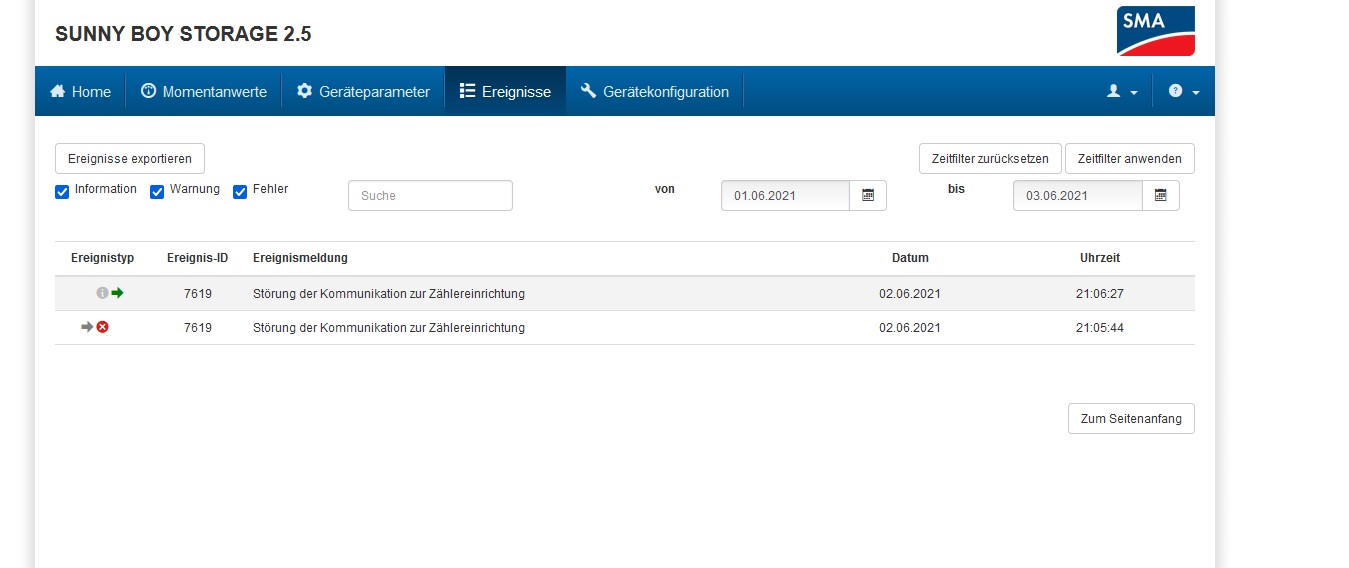Open the Gerätekonfiguration tab
The width and height of the screenshot is (1349, 568).
tap(655, 91)
